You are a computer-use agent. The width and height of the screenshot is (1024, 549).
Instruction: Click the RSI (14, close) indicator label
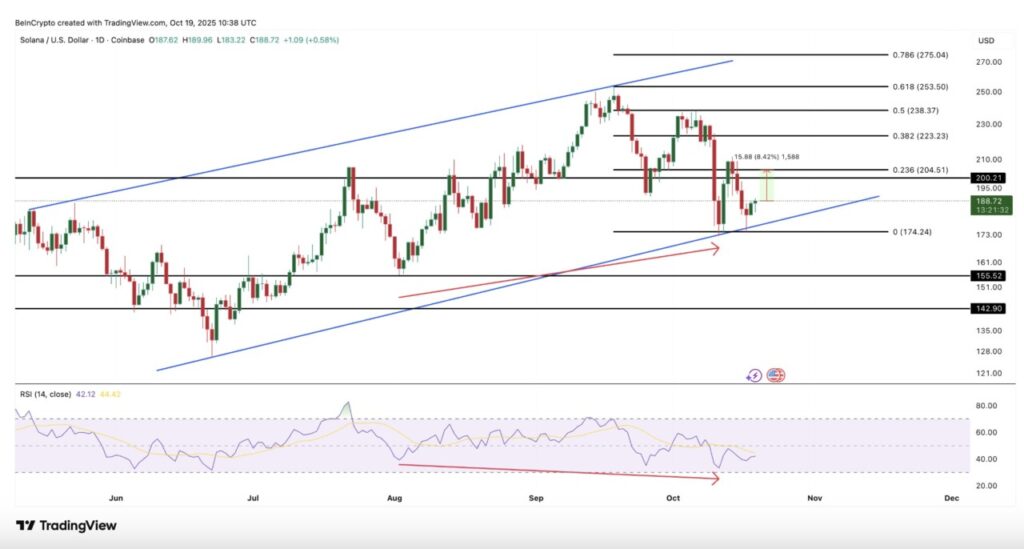[x=45, y=395]
